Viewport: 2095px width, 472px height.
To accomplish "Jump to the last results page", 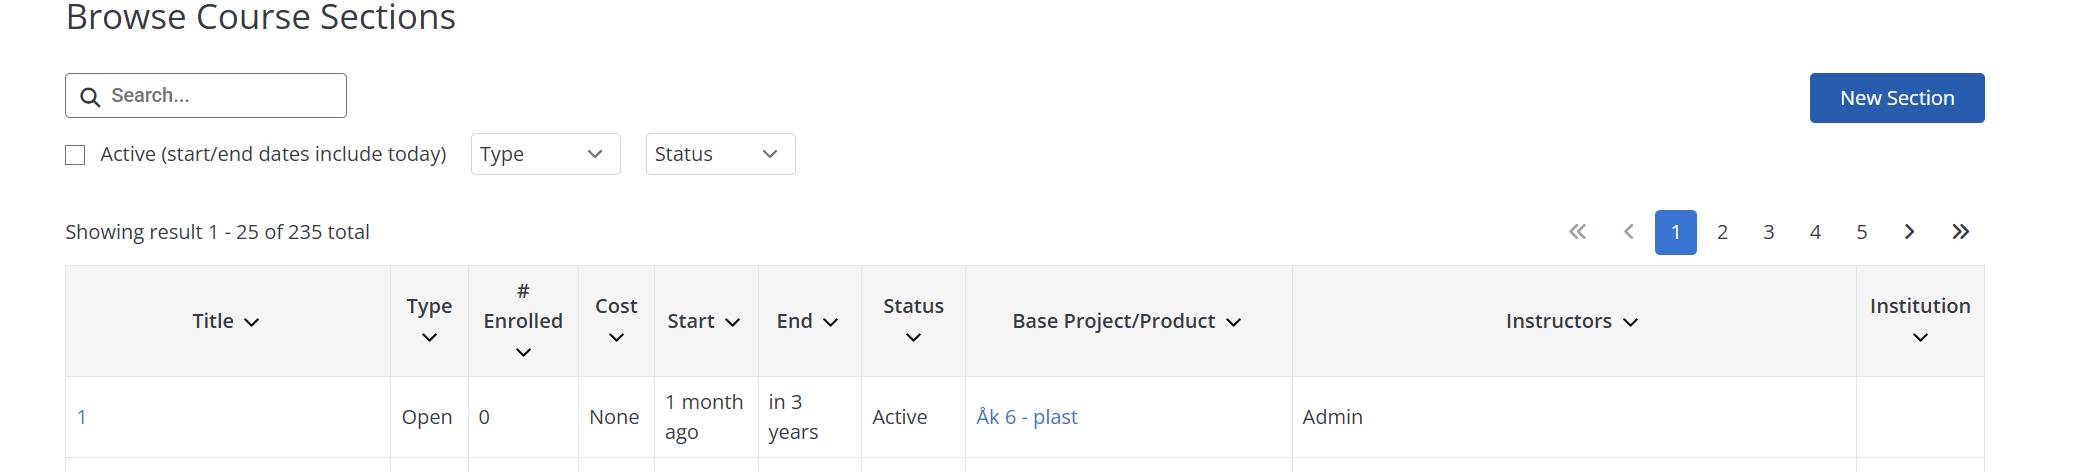I will (x=1960, y=232).
